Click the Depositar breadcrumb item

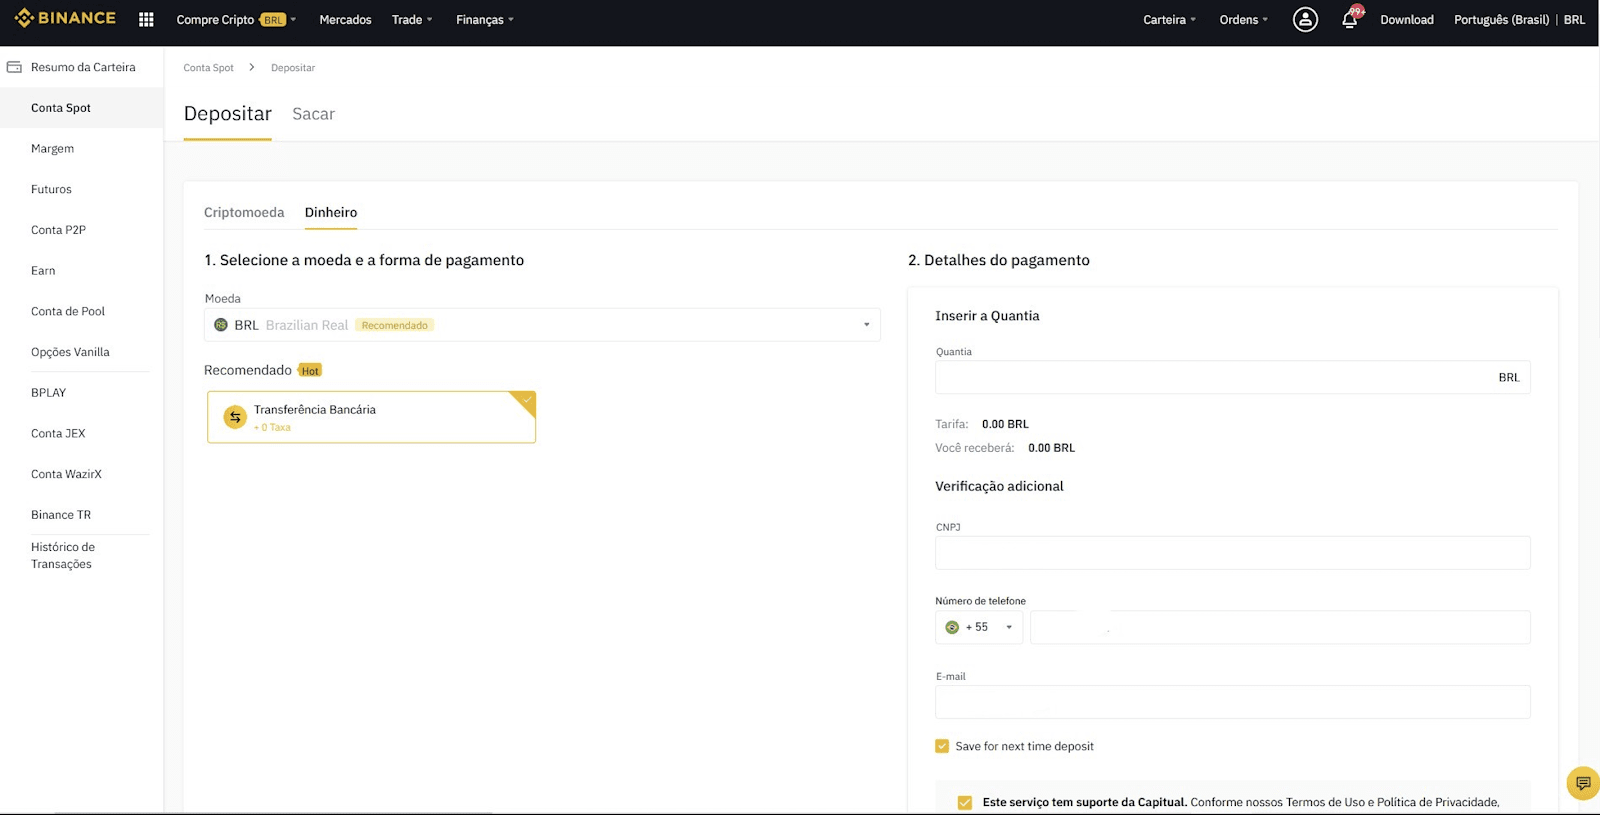point(293,68)
